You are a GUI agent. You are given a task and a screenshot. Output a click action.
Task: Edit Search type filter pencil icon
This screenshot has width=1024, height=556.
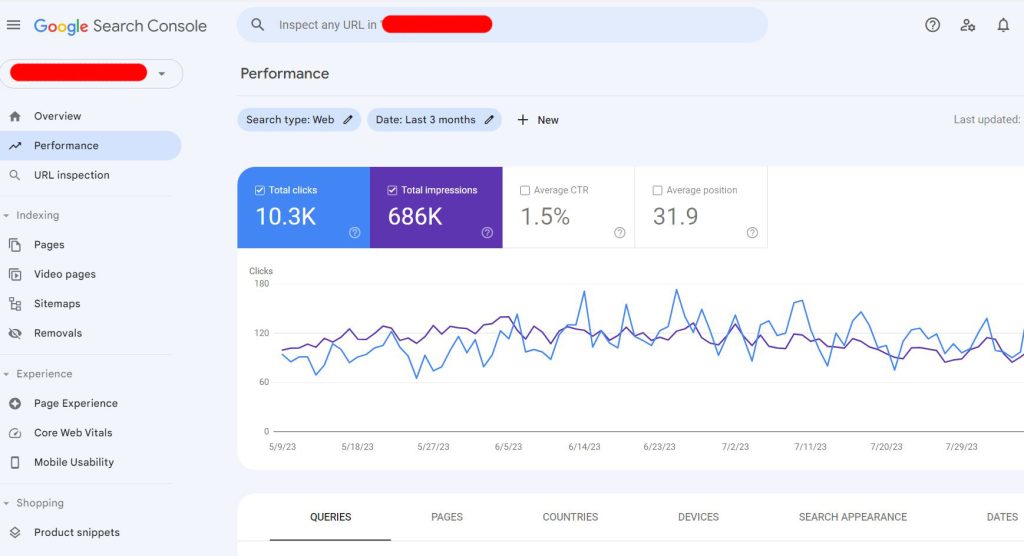(348, 120)
